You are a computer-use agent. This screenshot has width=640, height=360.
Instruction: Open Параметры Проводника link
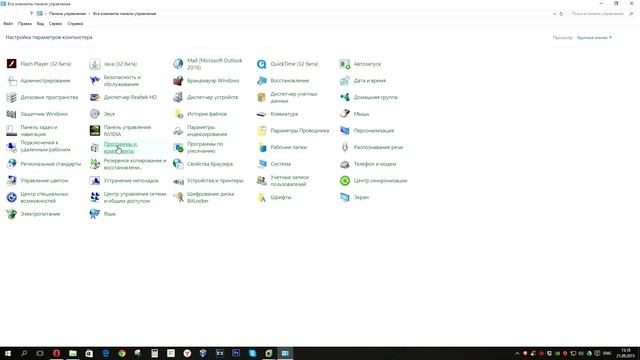pyautogui.click(x=300, y=131)
